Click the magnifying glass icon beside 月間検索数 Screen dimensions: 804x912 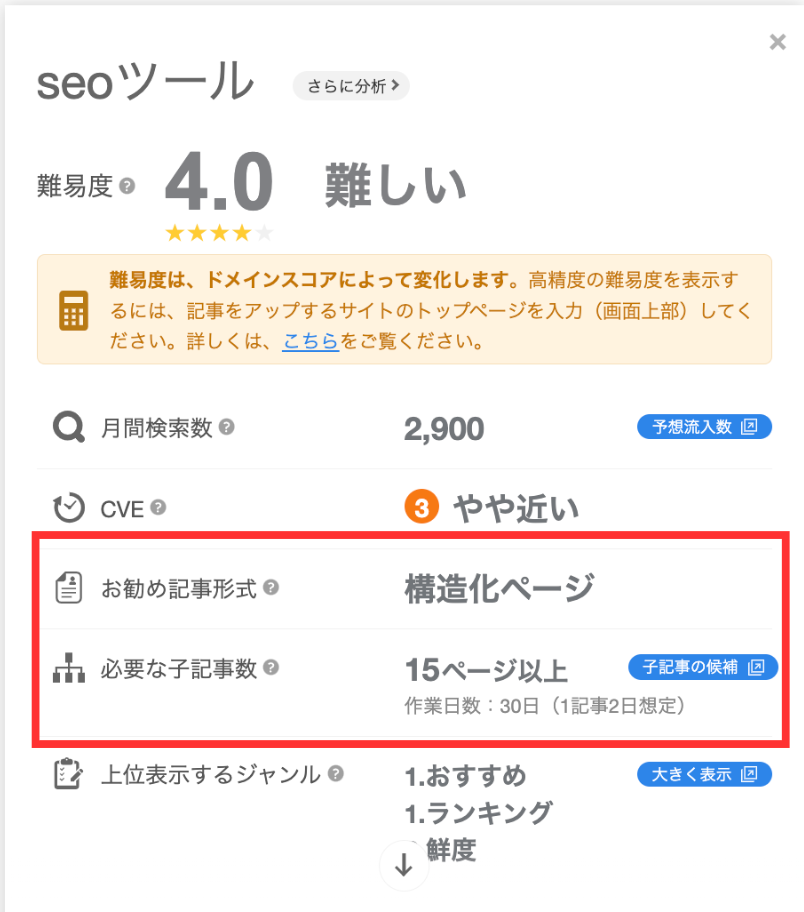coord(67,427)
